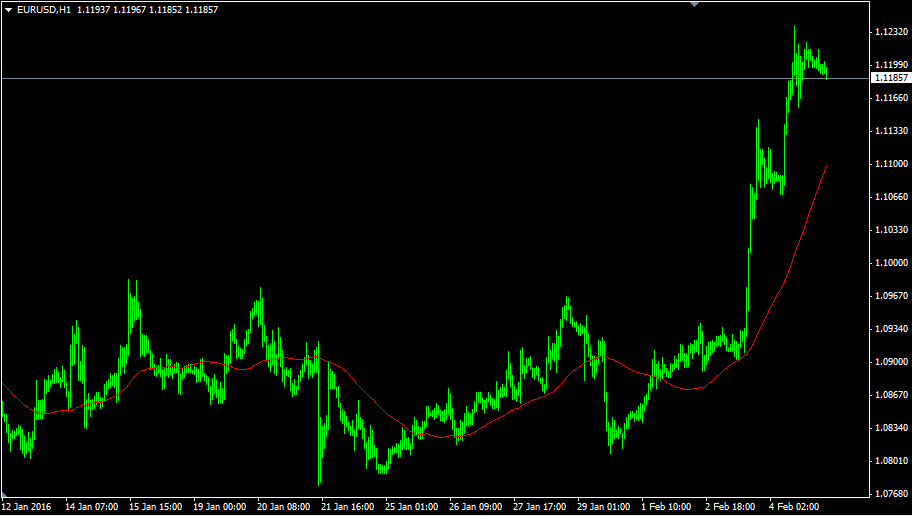Click the 1.09670 price scale label
The image size is (912, 516).
(x=891, y=296)
